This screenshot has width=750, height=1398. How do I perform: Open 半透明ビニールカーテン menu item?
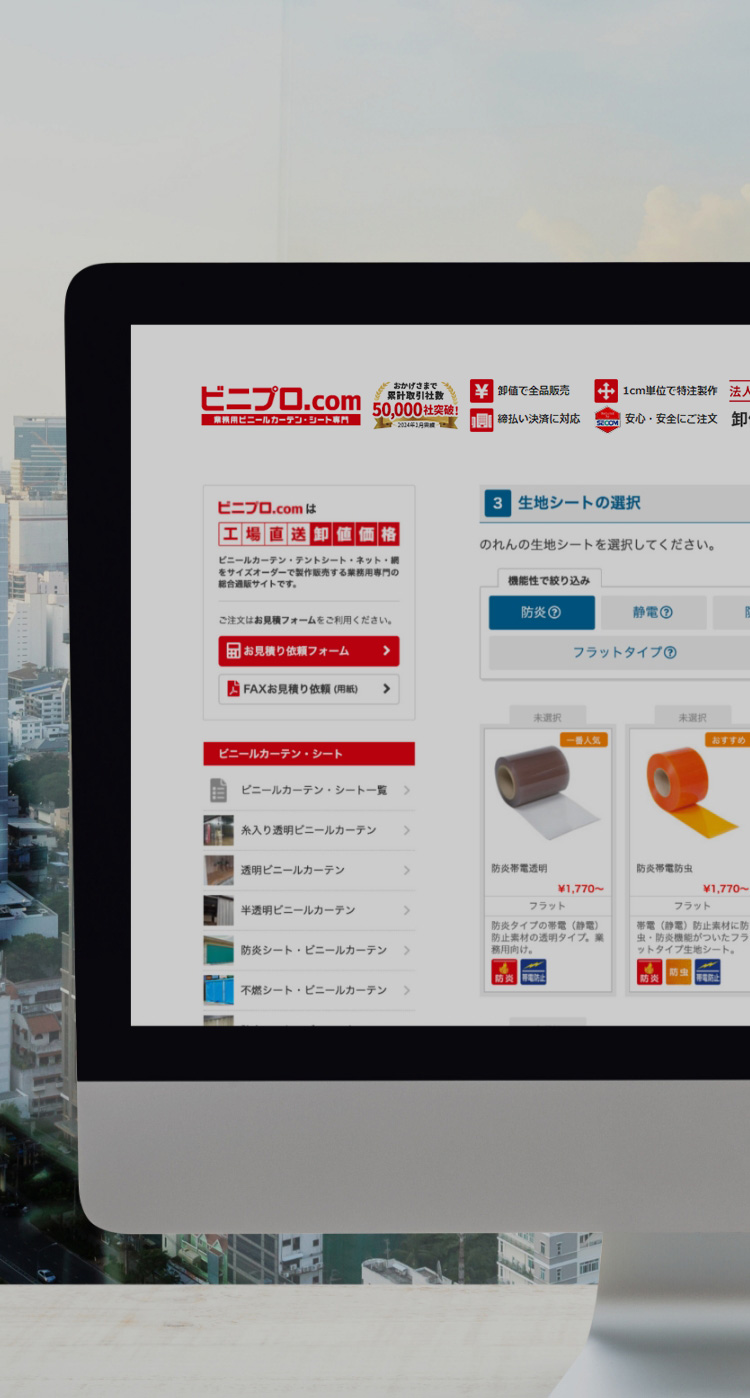309,910
